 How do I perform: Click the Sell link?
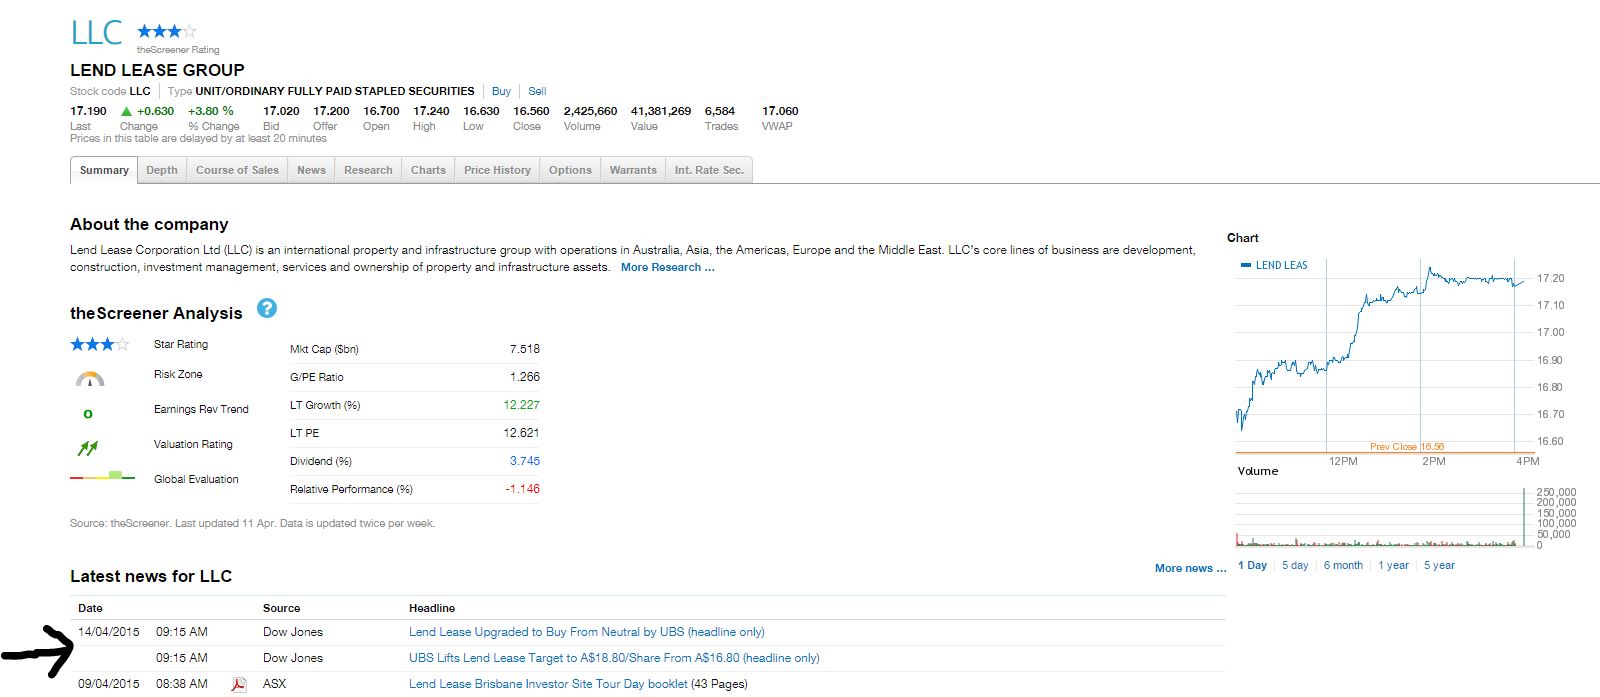(537, 91)
